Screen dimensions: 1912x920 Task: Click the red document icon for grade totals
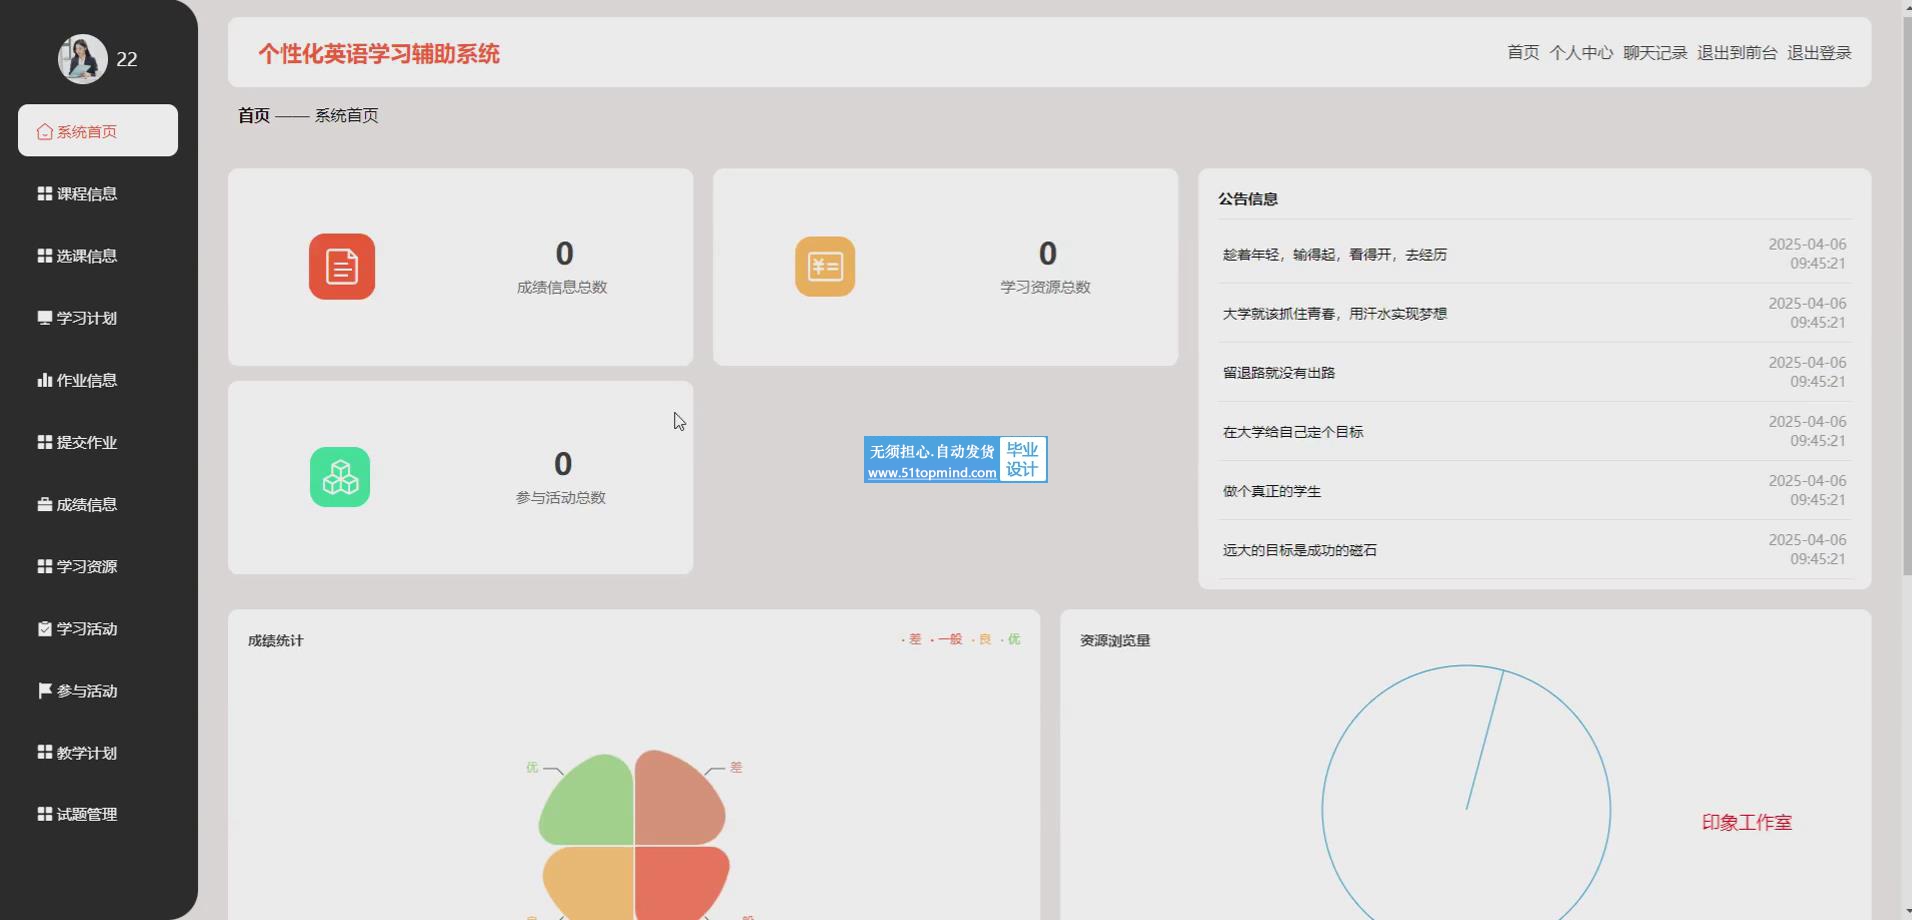click(x=341, y=267)
